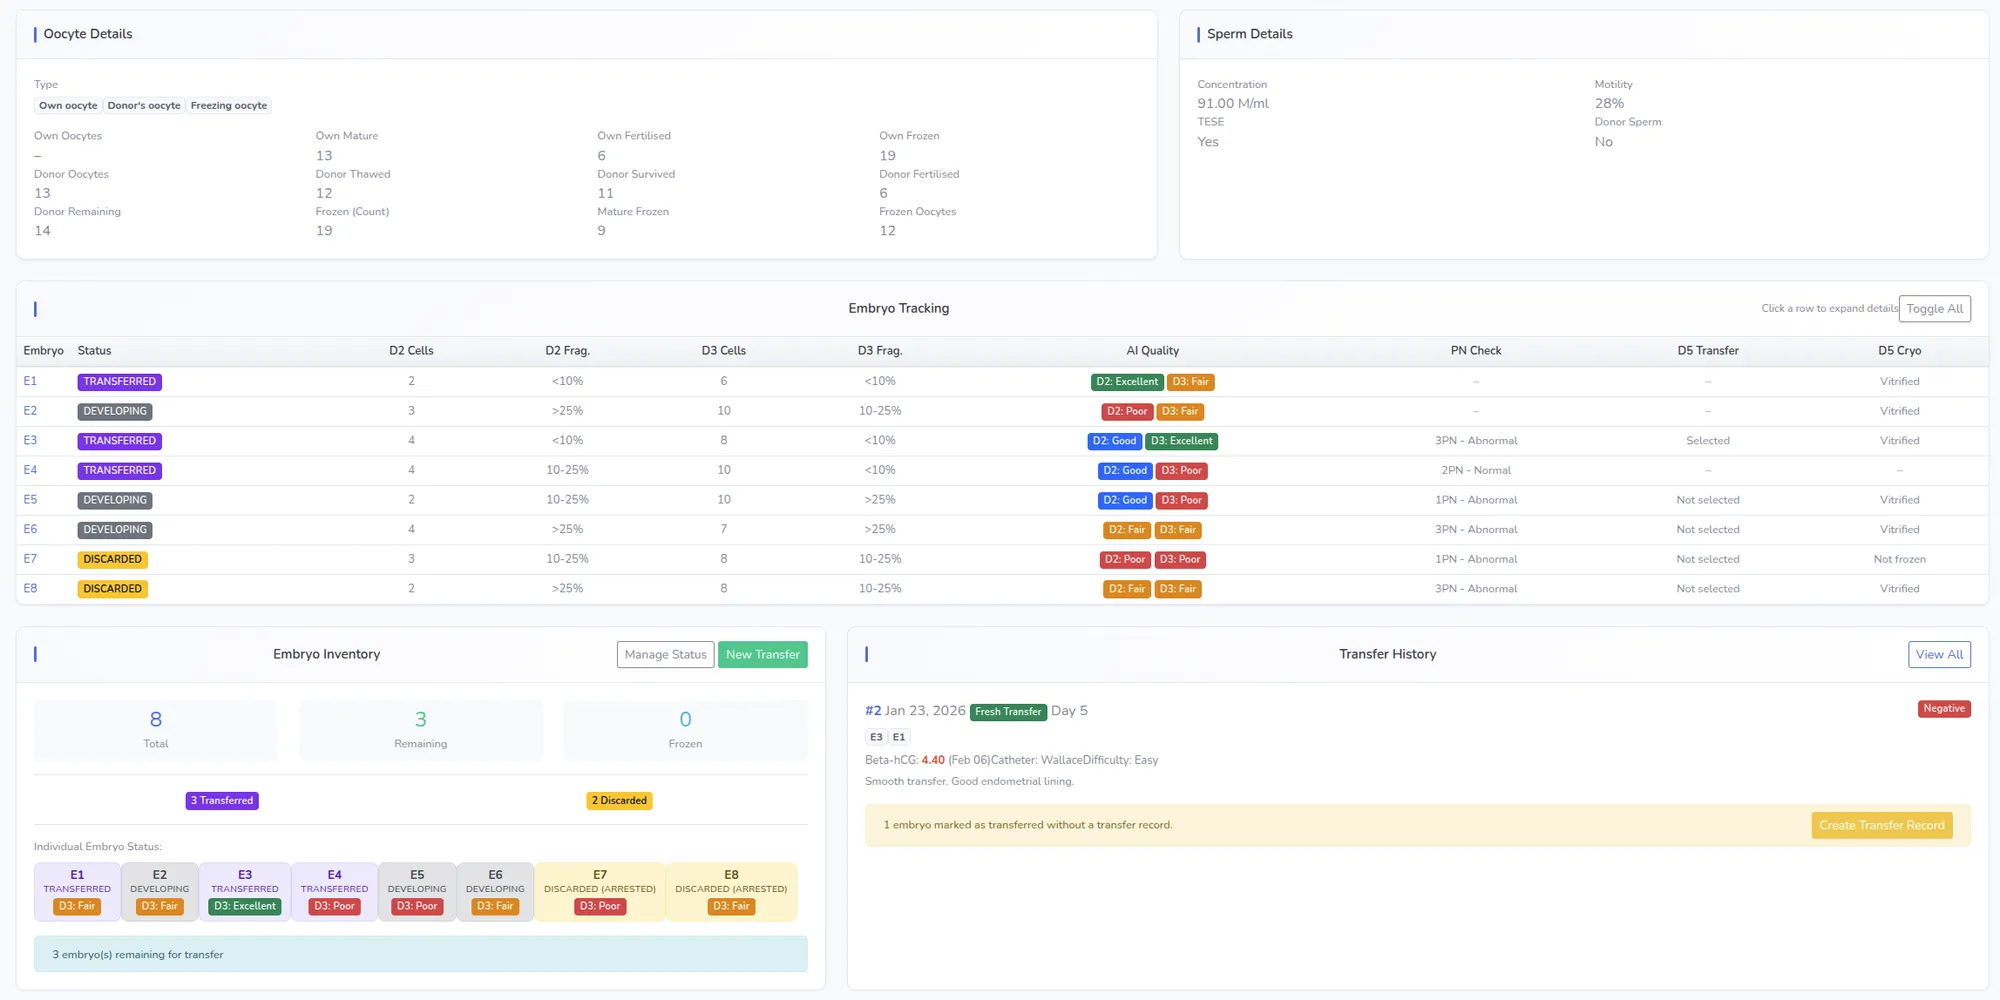Click Create Transfer Record button

1881,826
